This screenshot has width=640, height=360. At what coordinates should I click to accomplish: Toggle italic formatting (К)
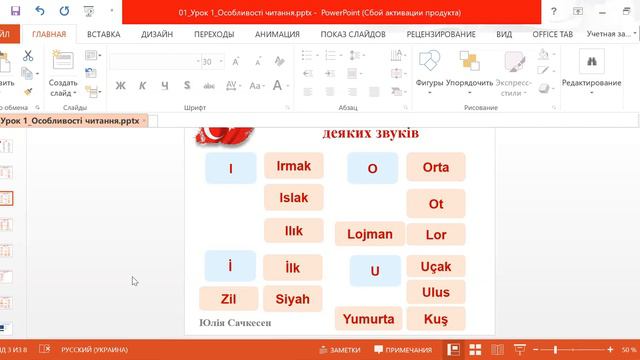pos(142,86)
